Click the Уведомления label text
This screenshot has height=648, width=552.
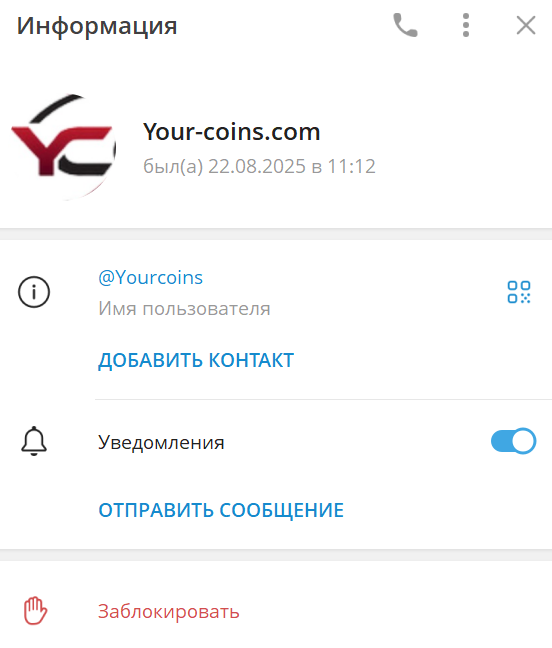[x=161, y=442]
